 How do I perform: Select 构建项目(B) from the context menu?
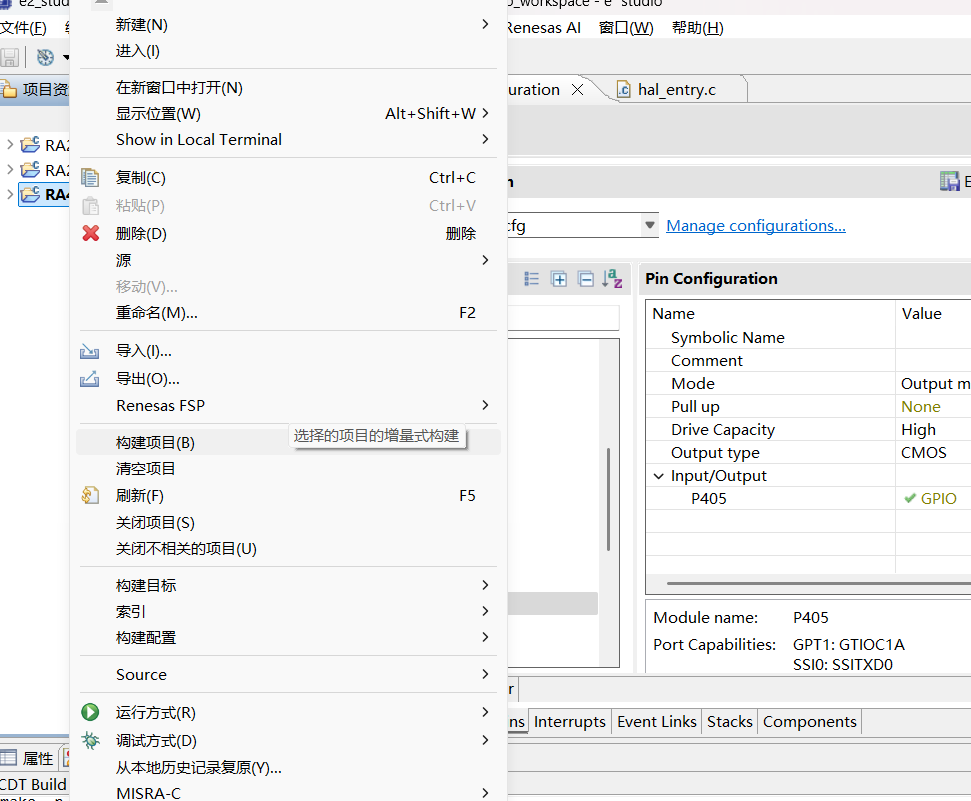tap(289, 442)
